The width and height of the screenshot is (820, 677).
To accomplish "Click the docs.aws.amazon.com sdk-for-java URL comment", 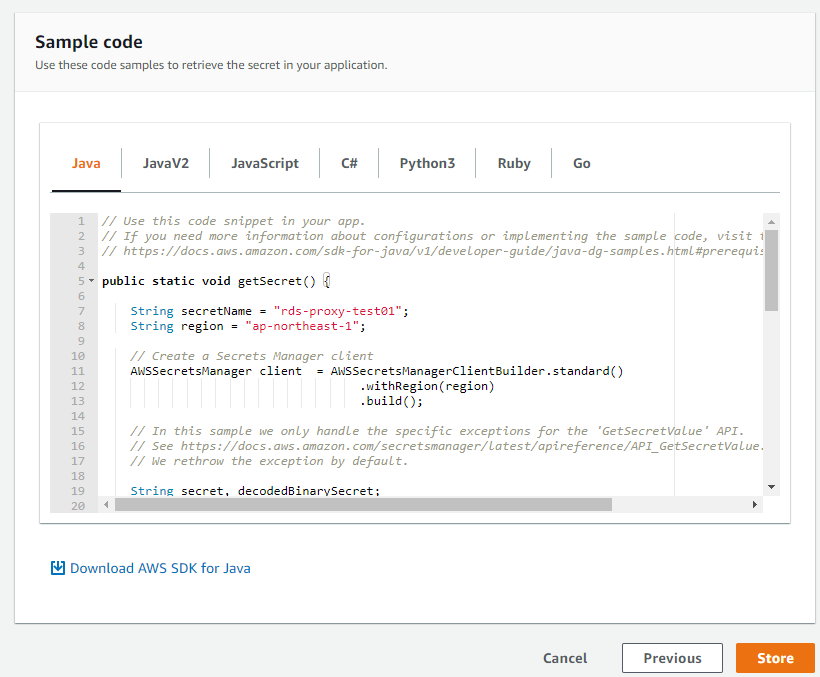I will click(x=432, y=251).
